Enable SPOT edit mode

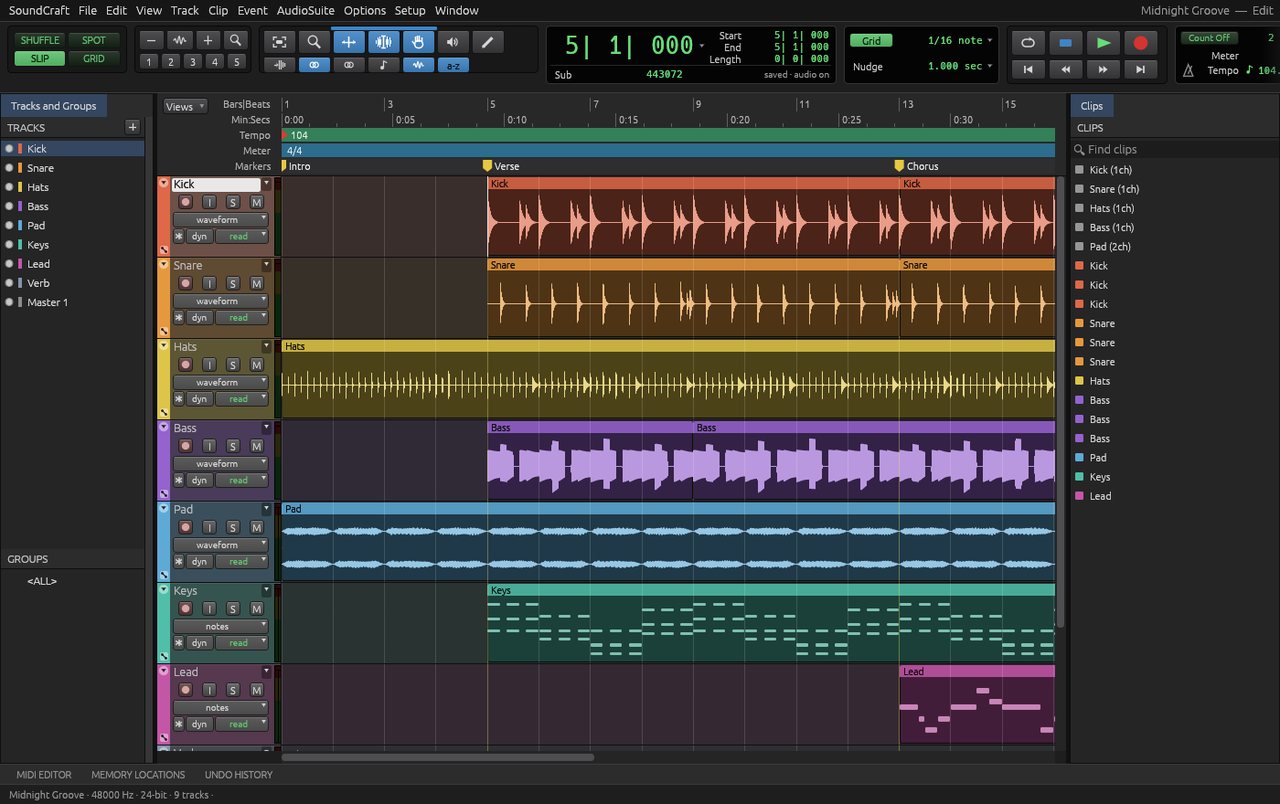coord(94,40)
